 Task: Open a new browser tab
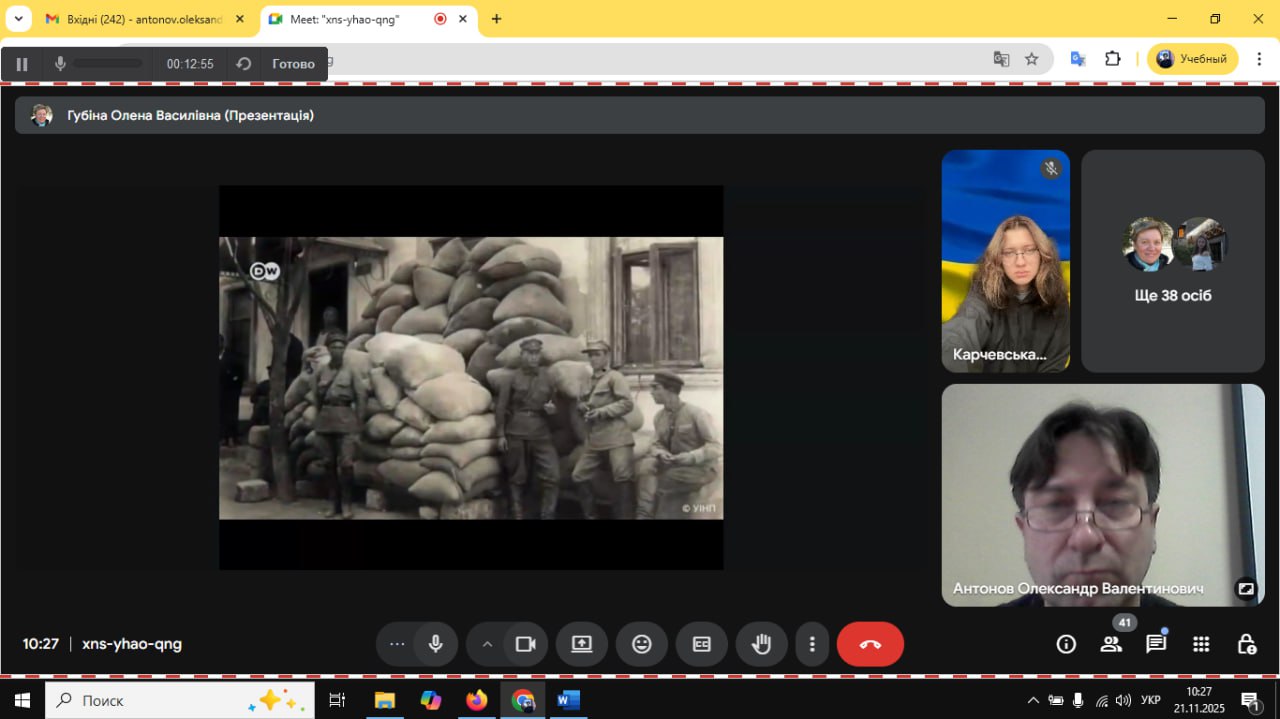(496, 19)
